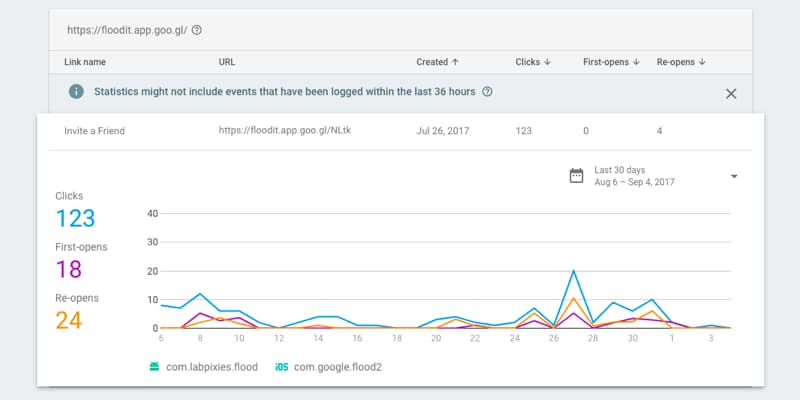The height and width of the screenshot is (400, 800).
Task: Click the down arrow beside Re-opens header
Action: point(702,62)
